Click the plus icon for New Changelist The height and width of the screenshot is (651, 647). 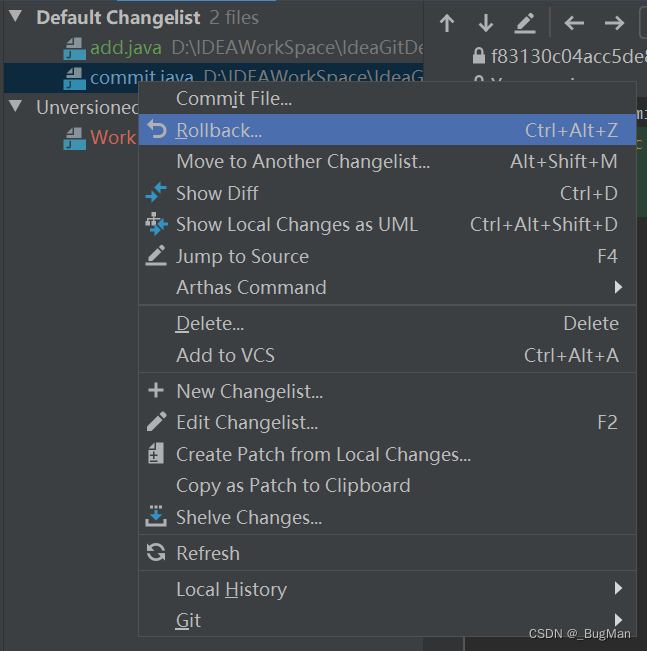tap(156, 391)
